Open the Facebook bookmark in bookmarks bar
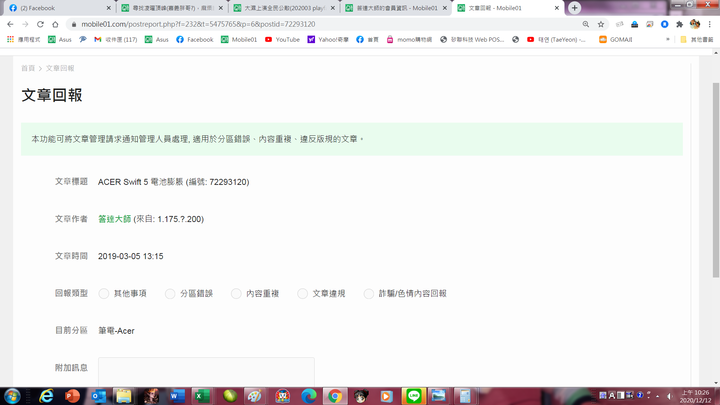Viewport: 720px width, 405px height. point(195,39)
